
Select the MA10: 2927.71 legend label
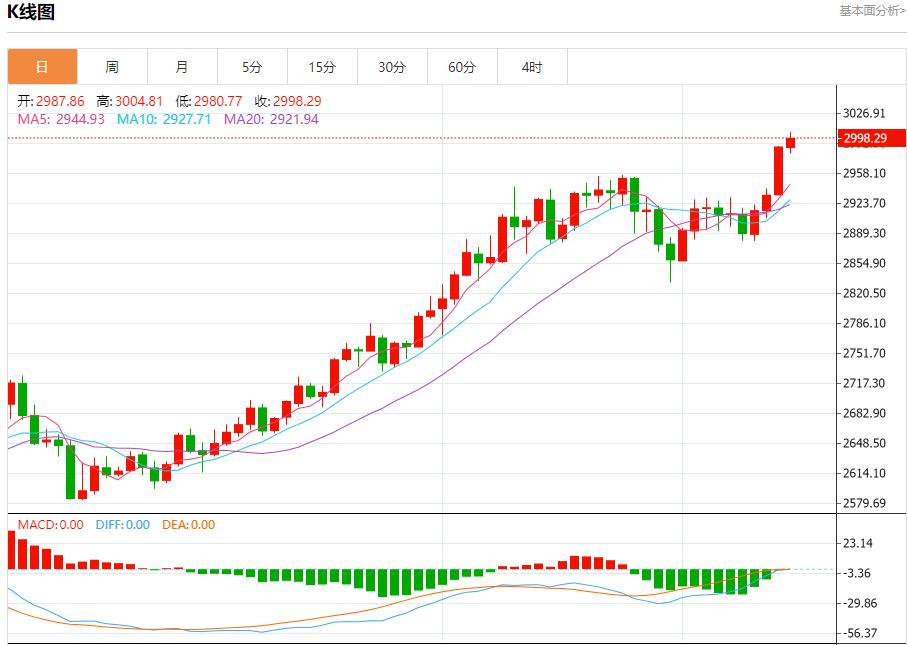coord(166,119)
